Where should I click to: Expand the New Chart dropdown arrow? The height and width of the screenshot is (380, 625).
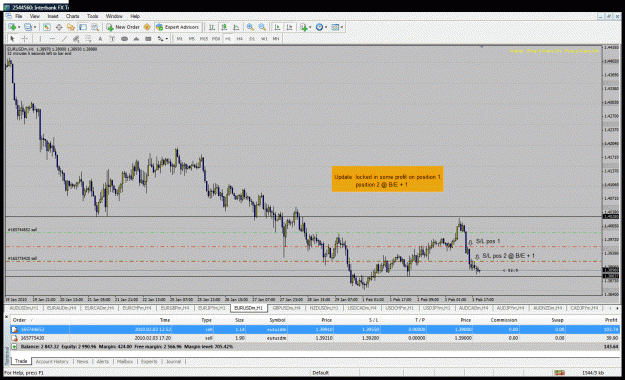[x=19, y=27]
